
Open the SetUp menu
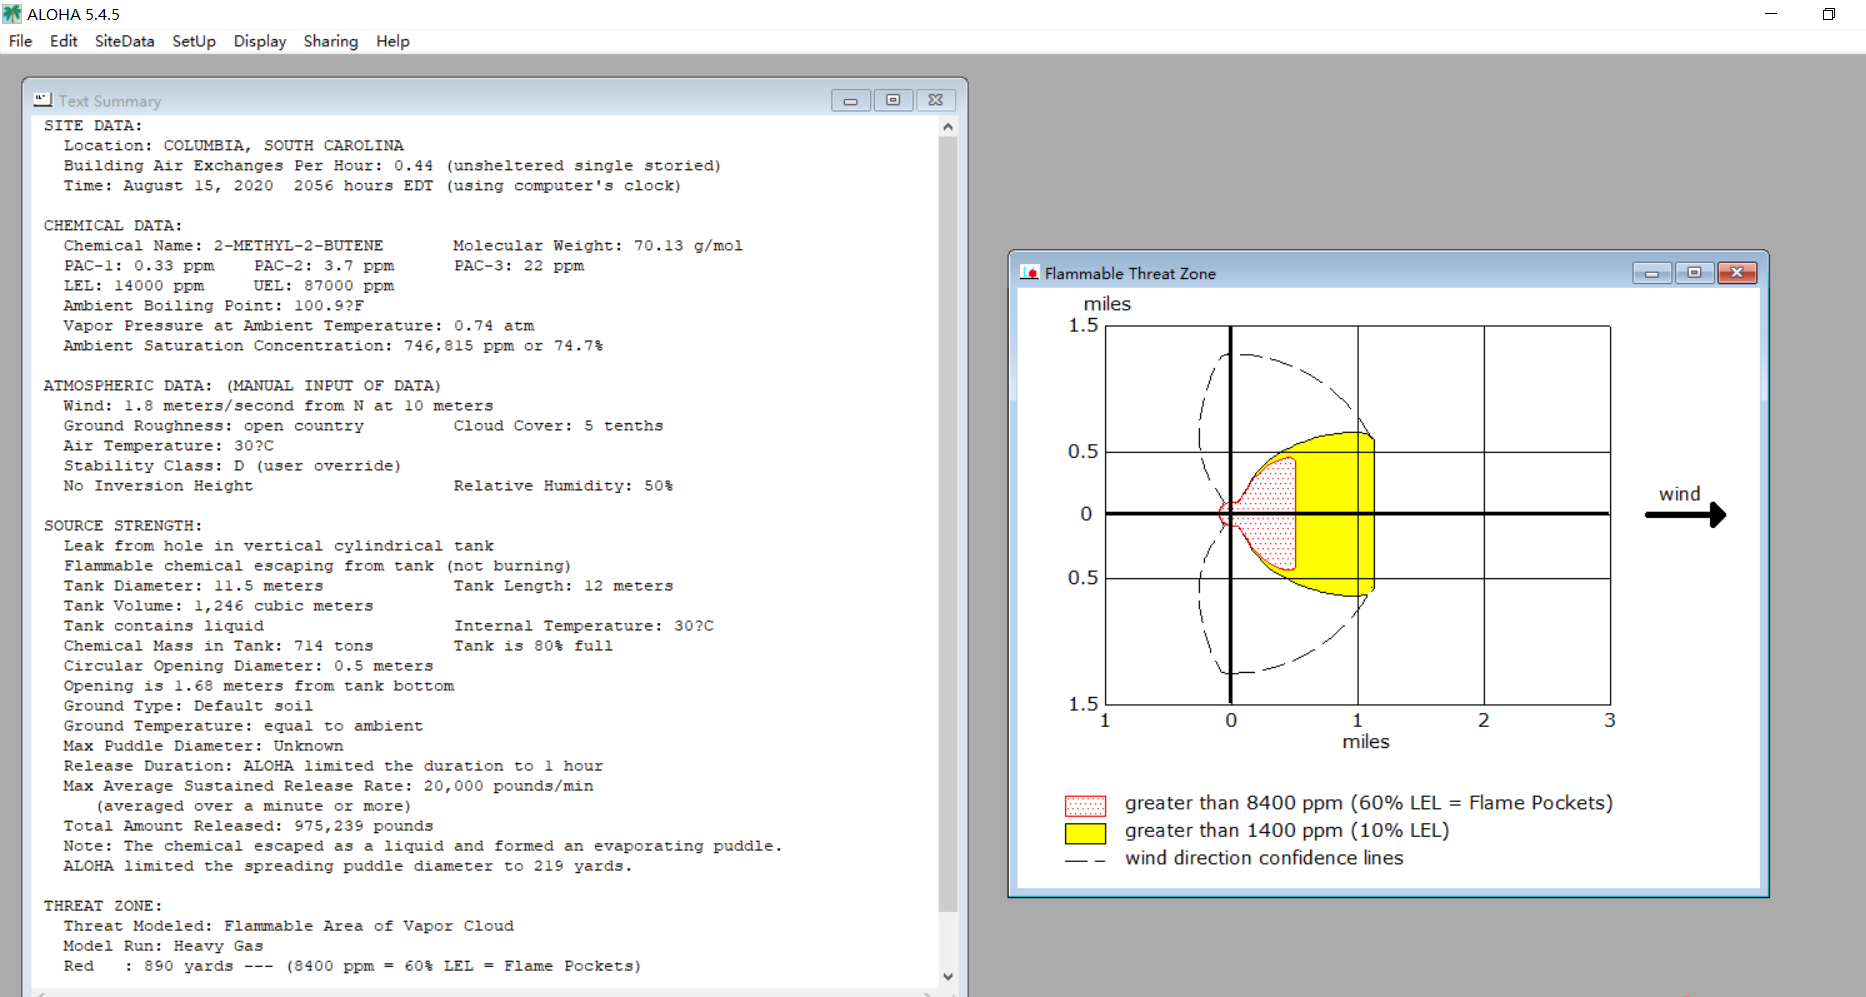tap(194, 41)
